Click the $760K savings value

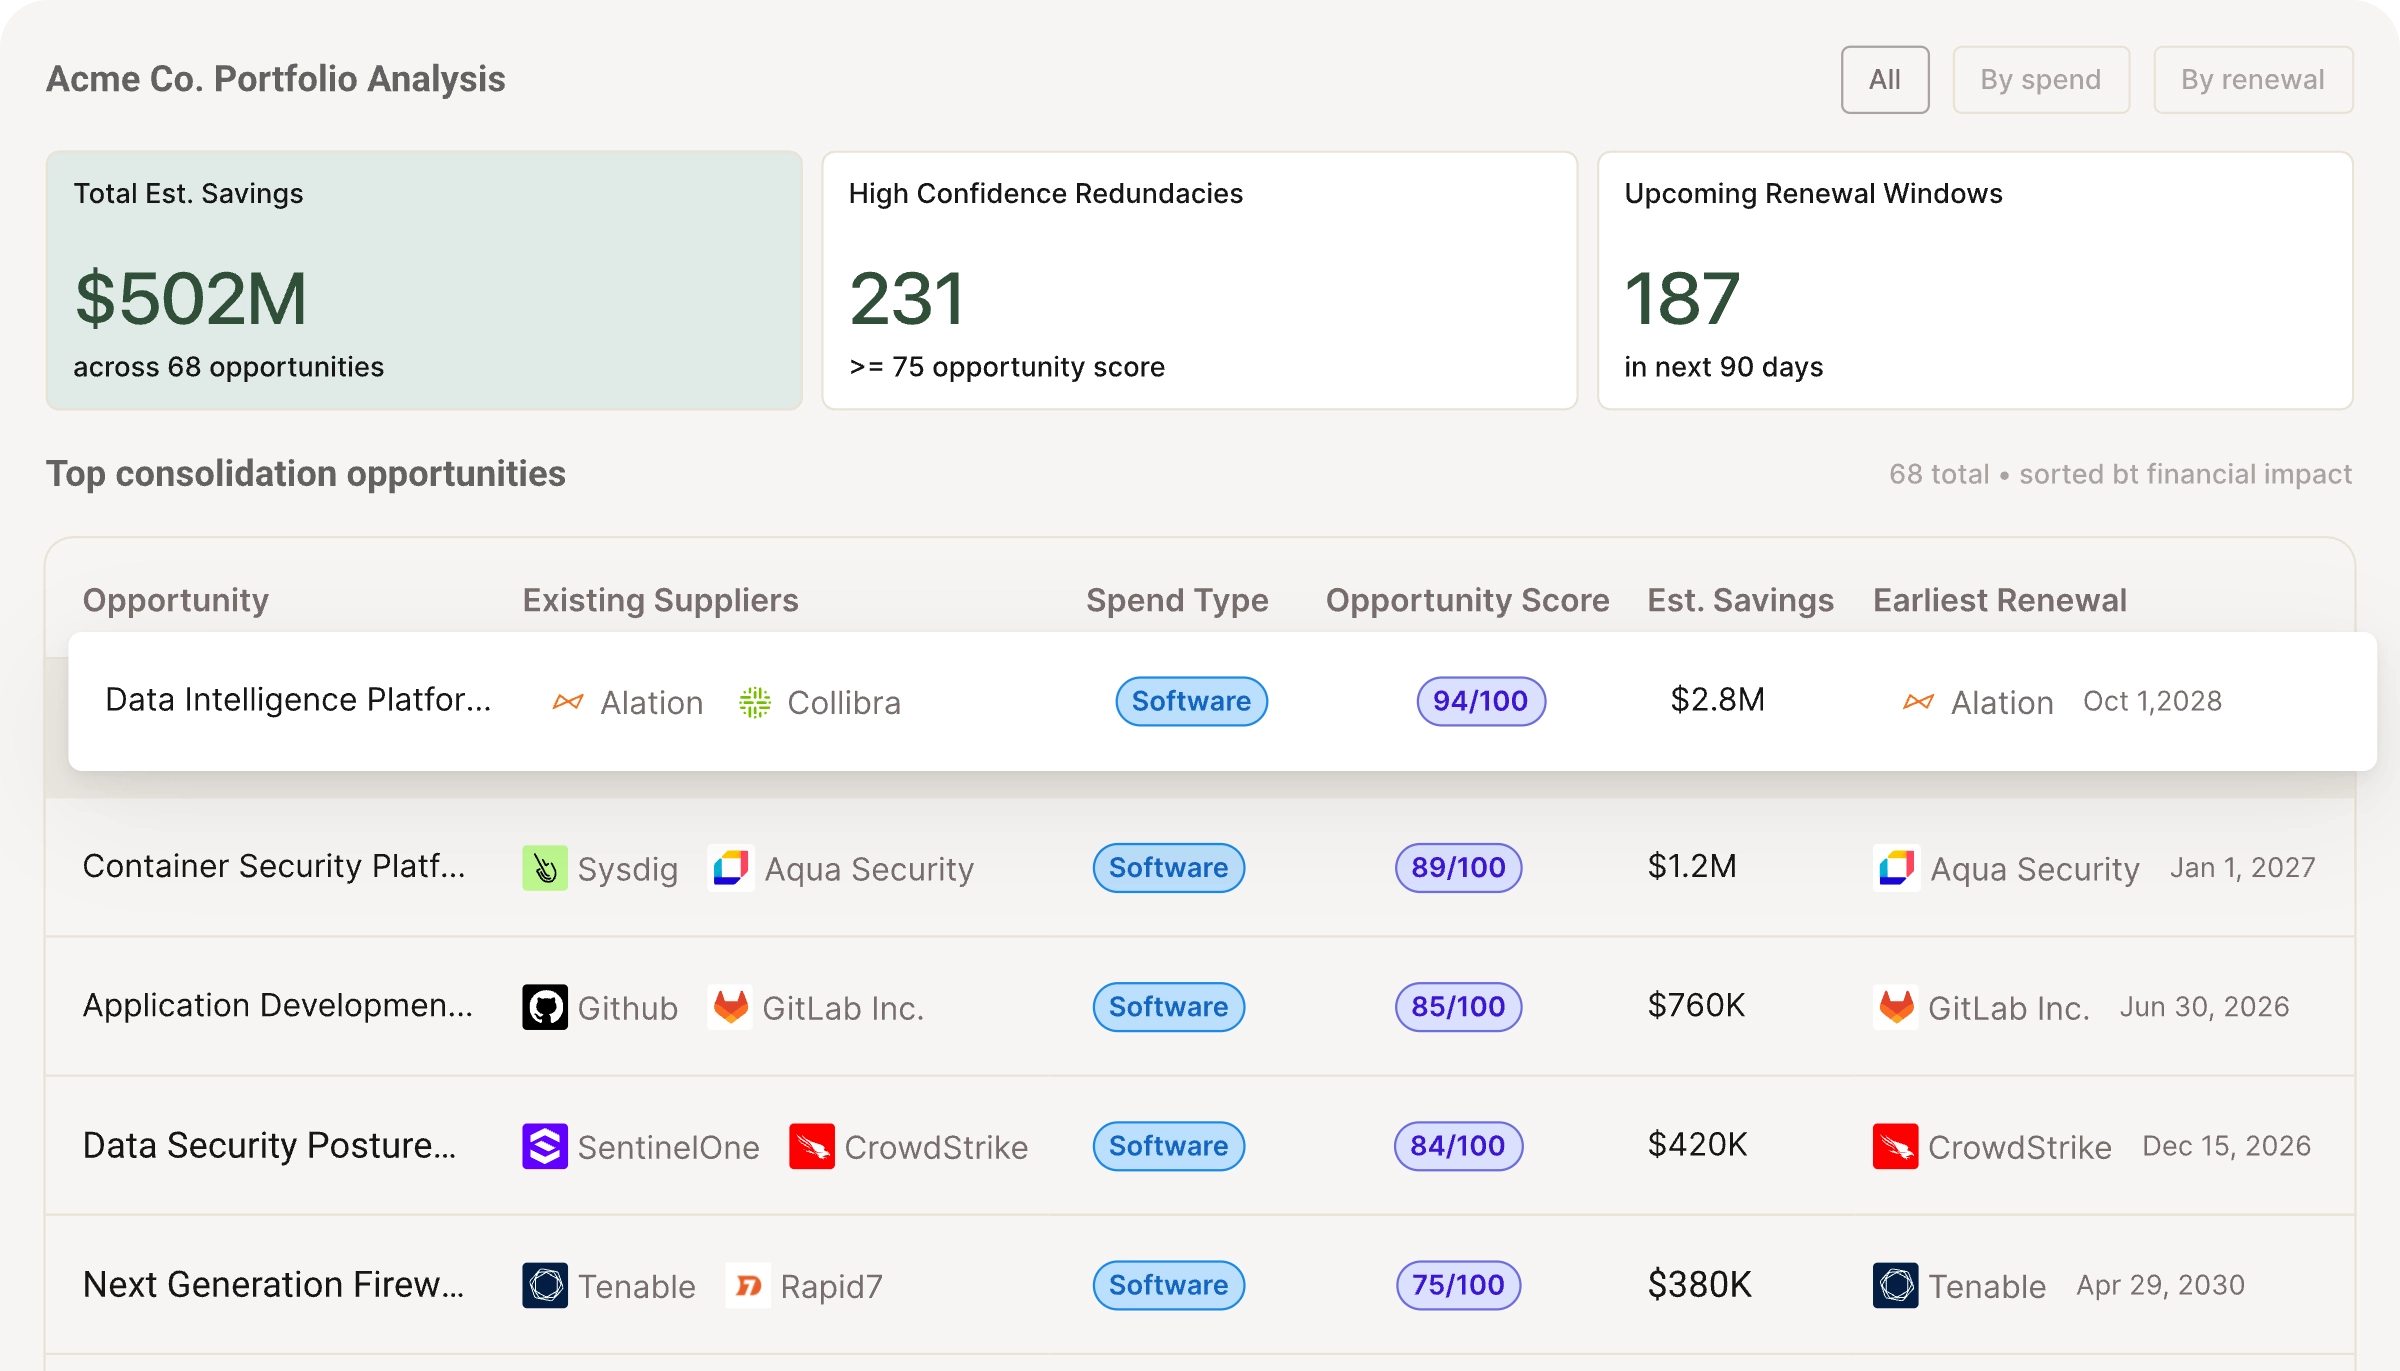pyautogui.click(x=1696, y=1005)
